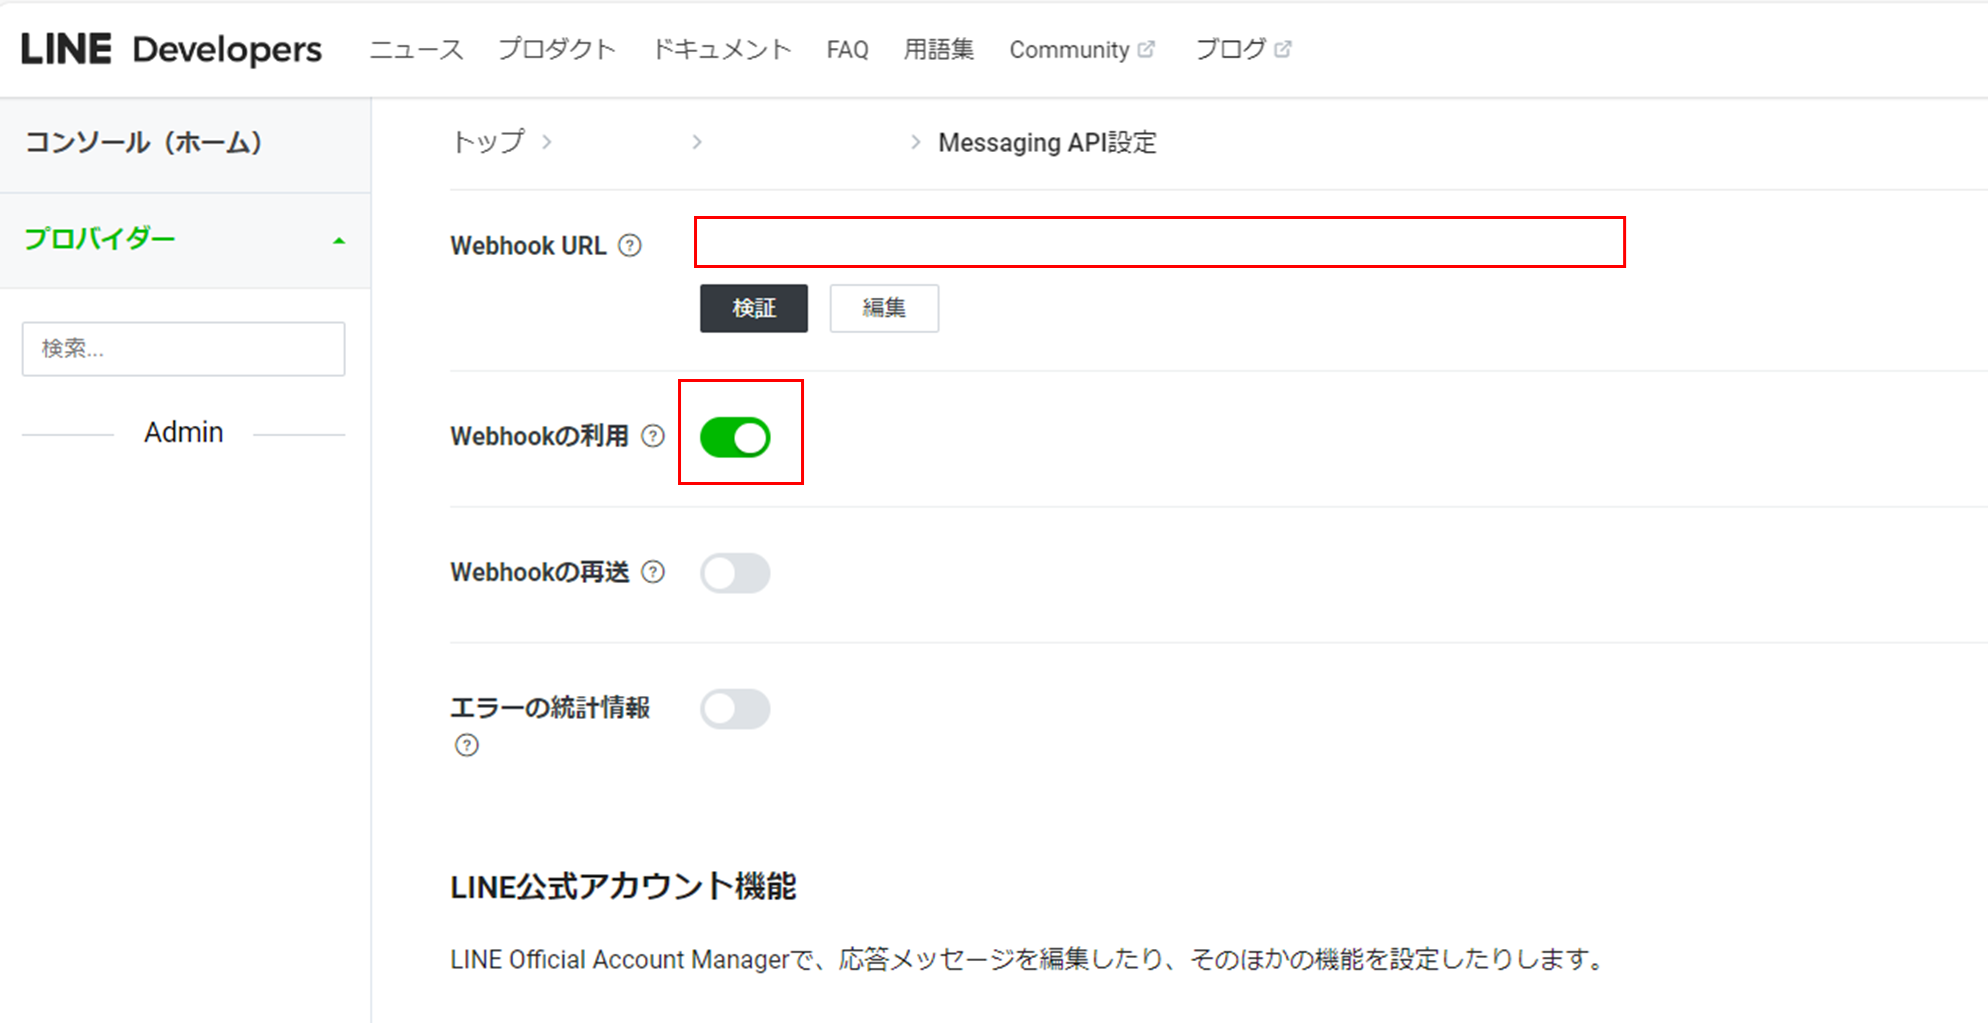Click the Webhook URL value field
Screen dimensions: 1988x1023
tap(1160, 242)
